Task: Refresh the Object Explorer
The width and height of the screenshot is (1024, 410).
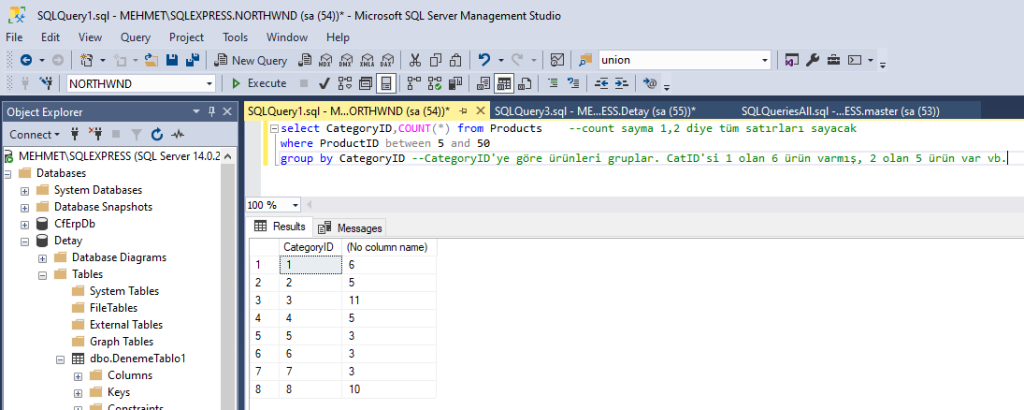Action: pos(157,134)
